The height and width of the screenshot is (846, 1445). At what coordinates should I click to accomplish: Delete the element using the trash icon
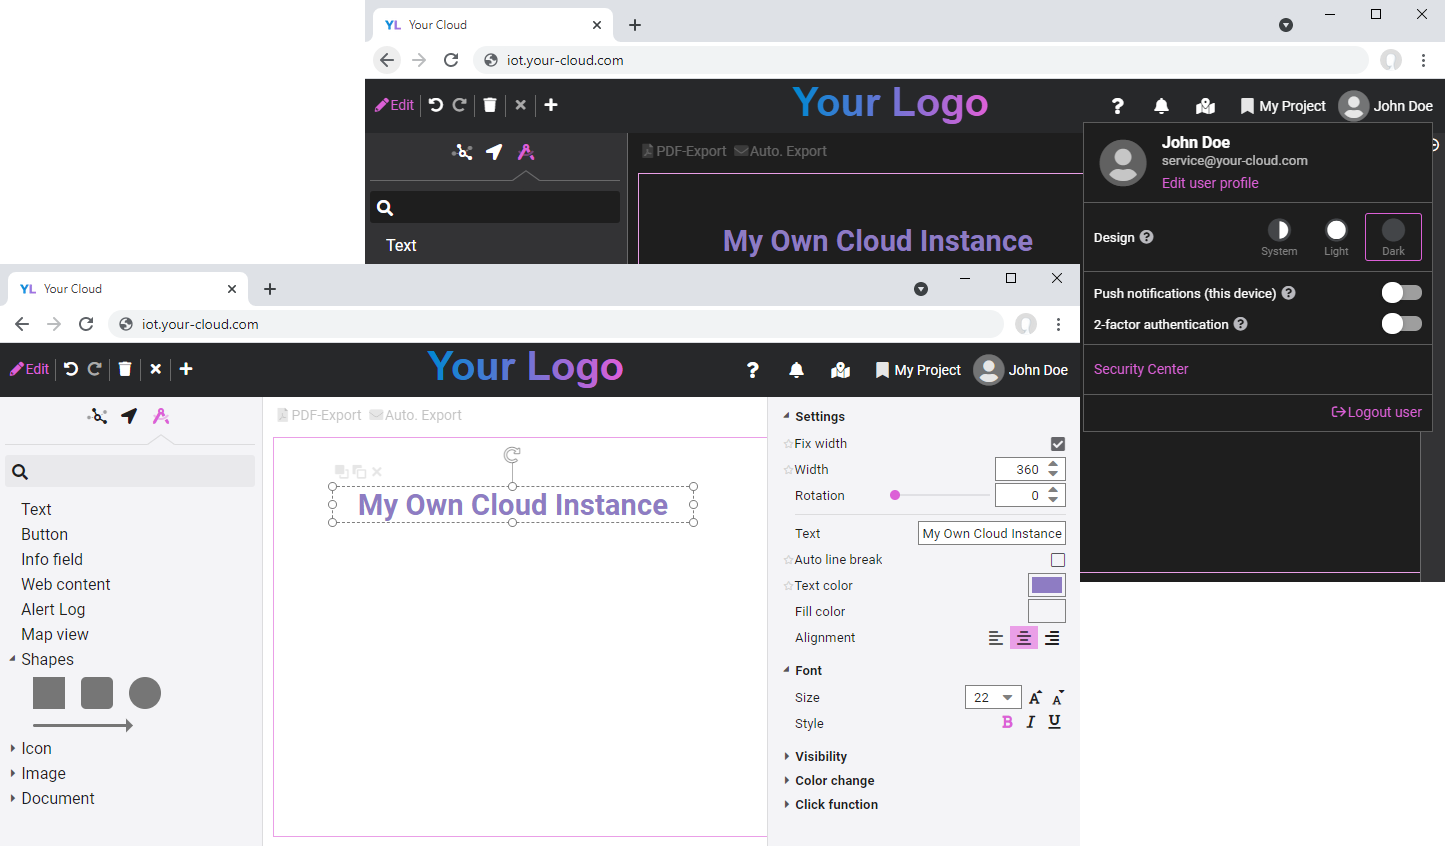click(124, 369)
